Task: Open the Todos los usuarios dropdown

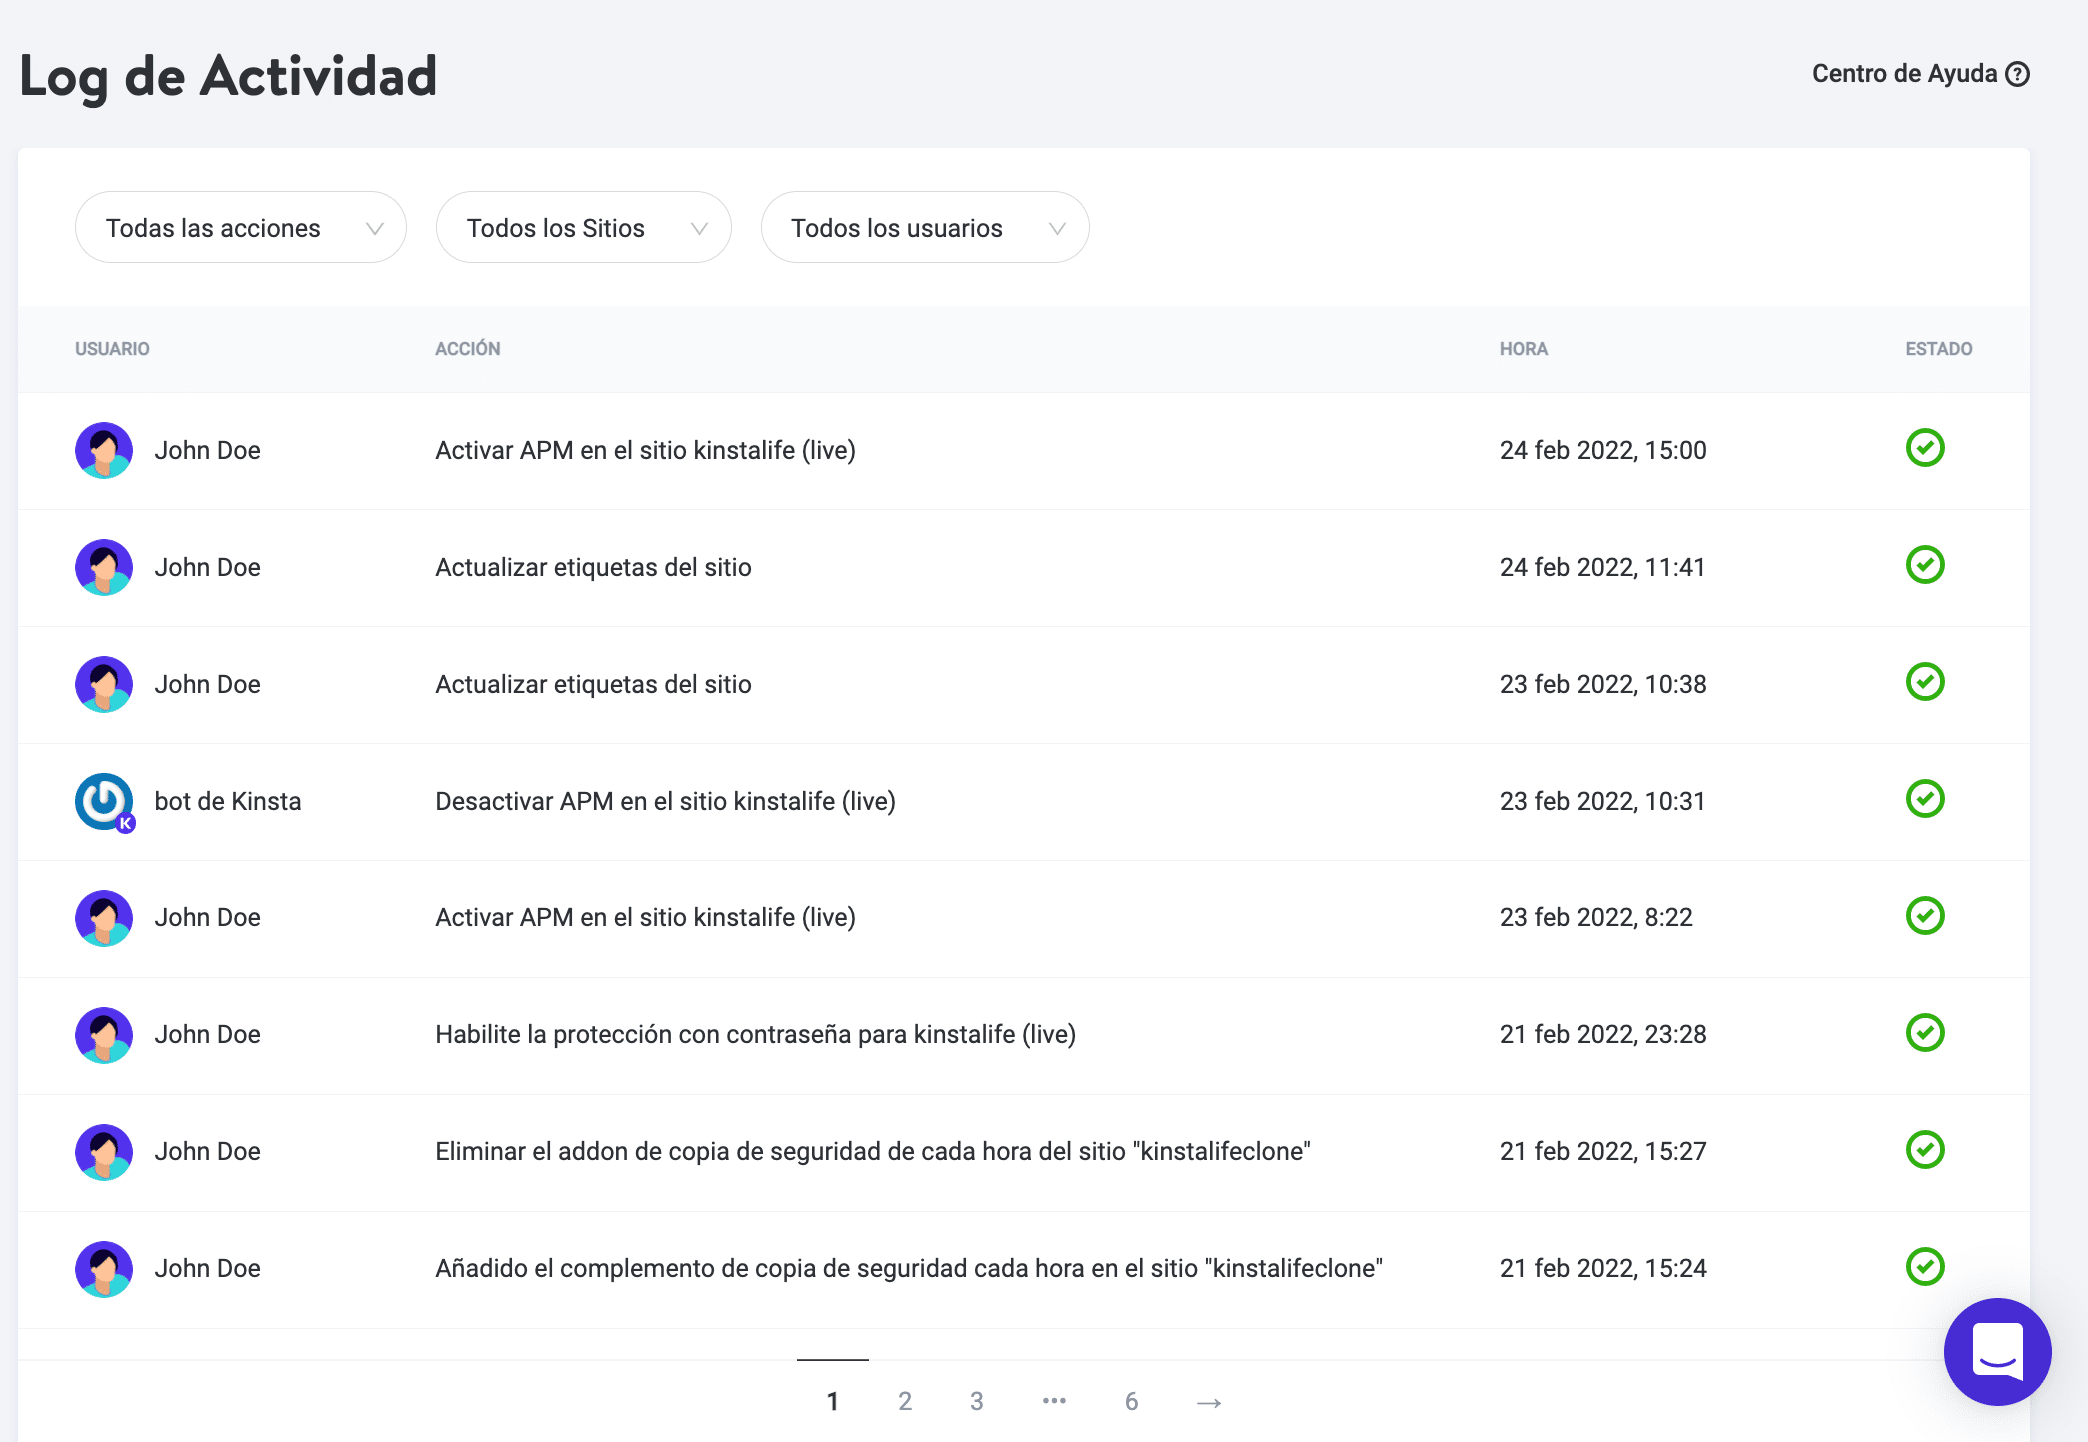Action: click(x=924, y=228)
